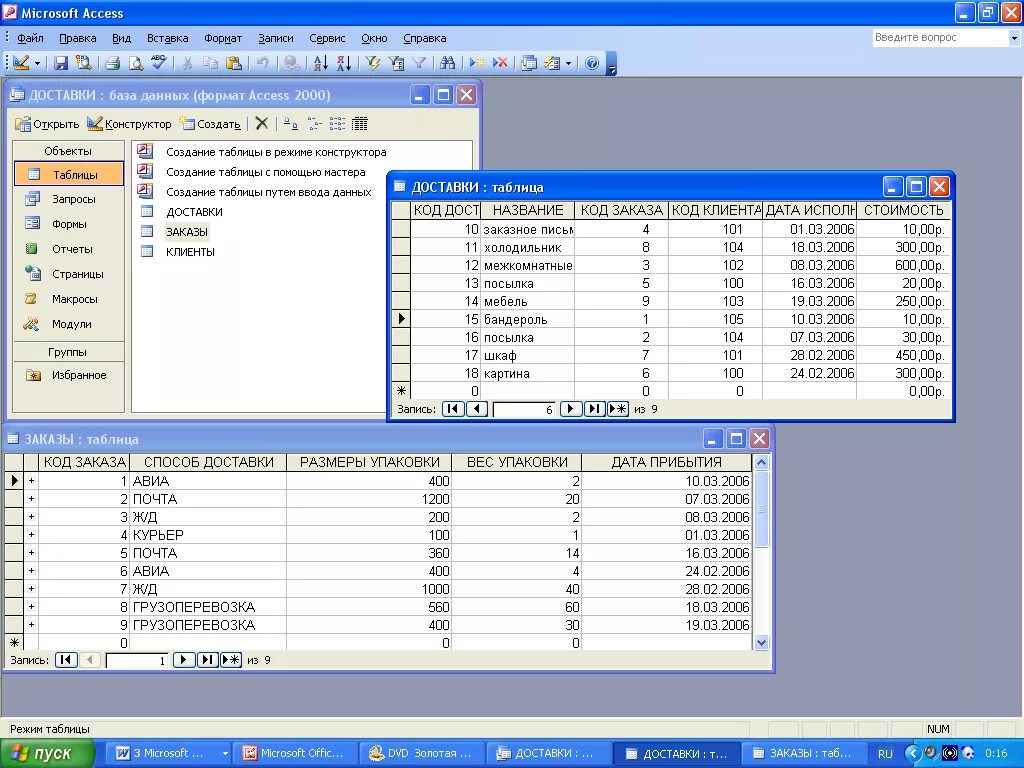The height and width of the screenshot is (768, 1024).
Task: Open the help question box dropdown arrow
Action: (x=1014, y=38)
